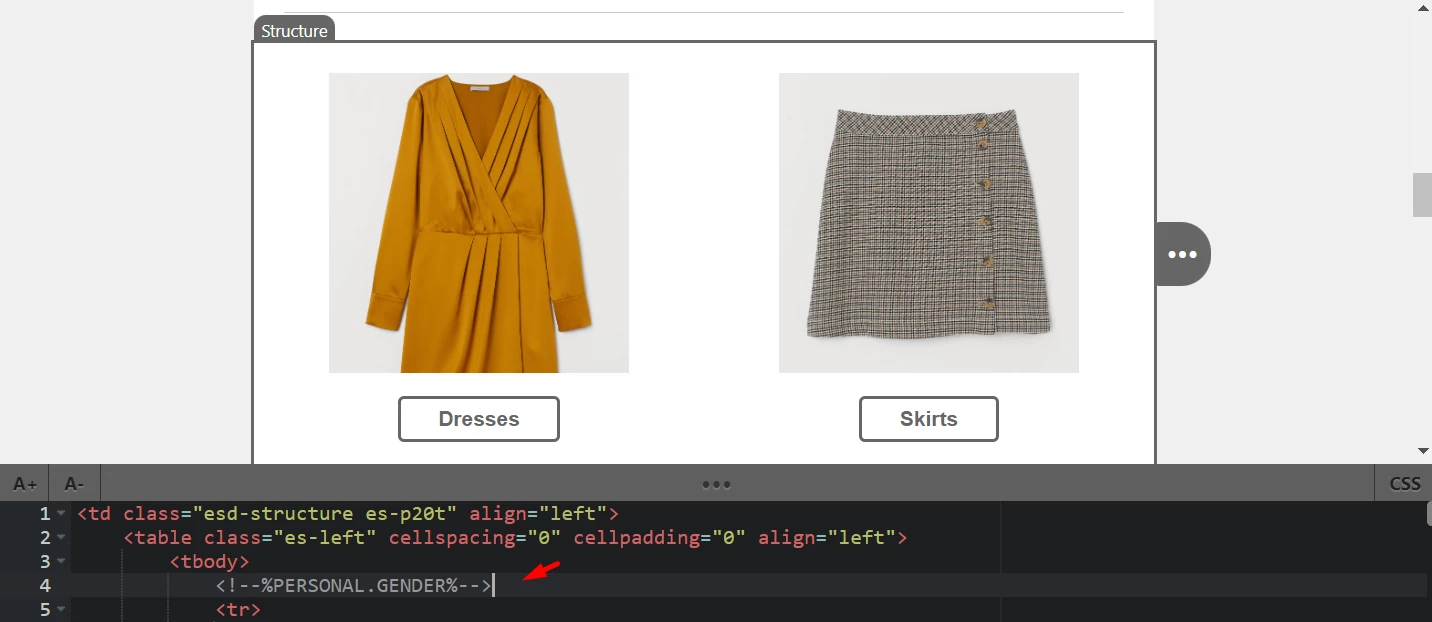
Task: Collapse code line 3 fold arrow
Action: [x=62, y=562]
